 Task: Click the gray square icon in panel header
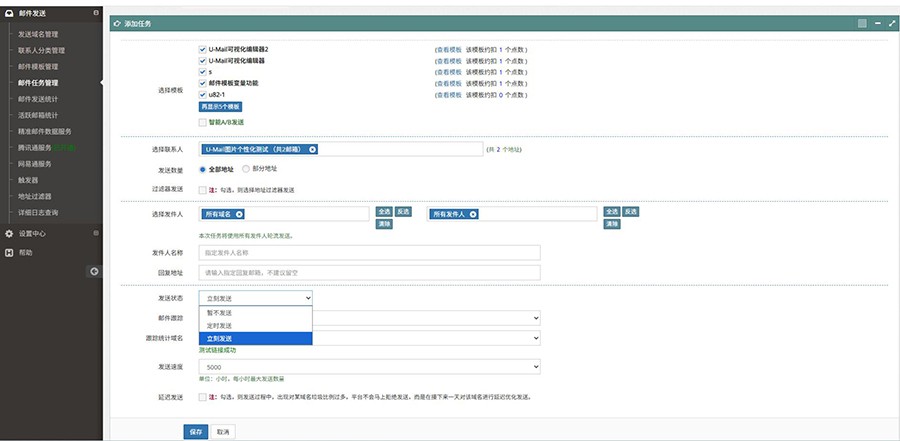point(862,24)
